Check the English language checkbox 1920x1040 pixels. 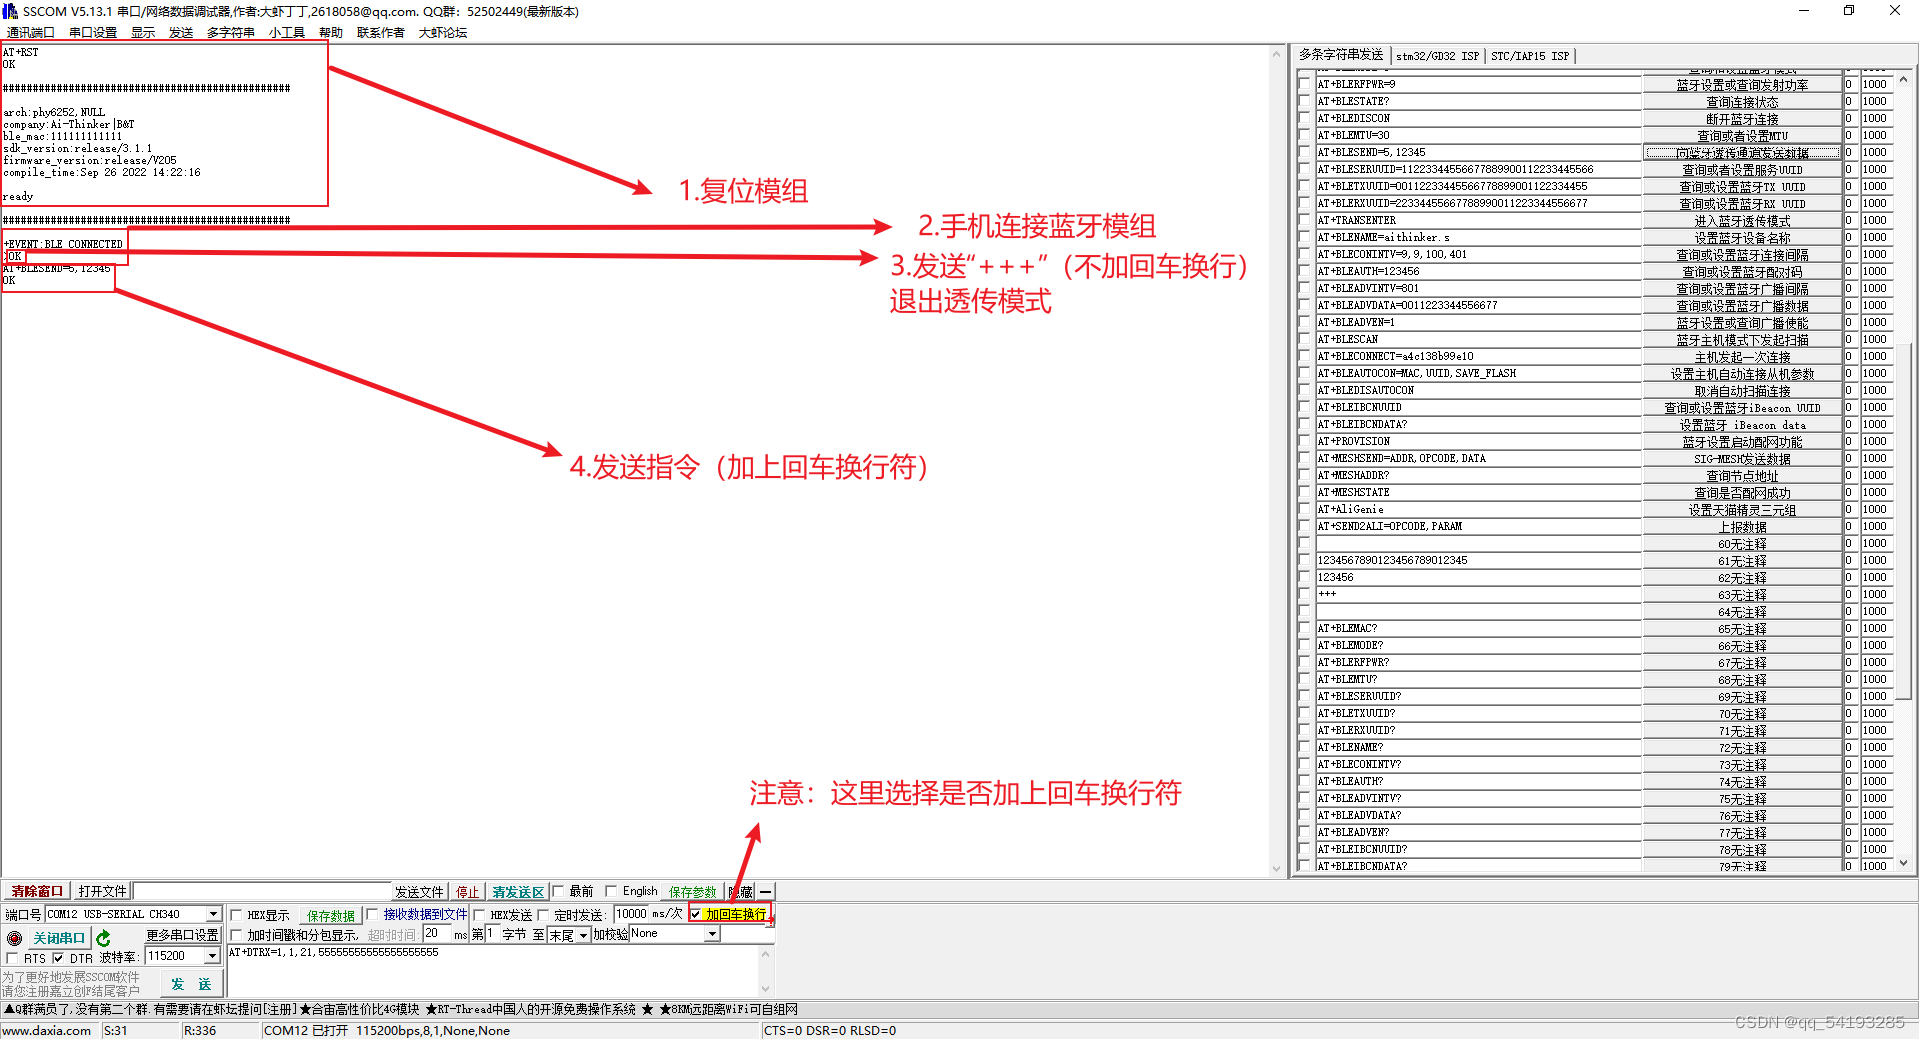pos(611,891)
